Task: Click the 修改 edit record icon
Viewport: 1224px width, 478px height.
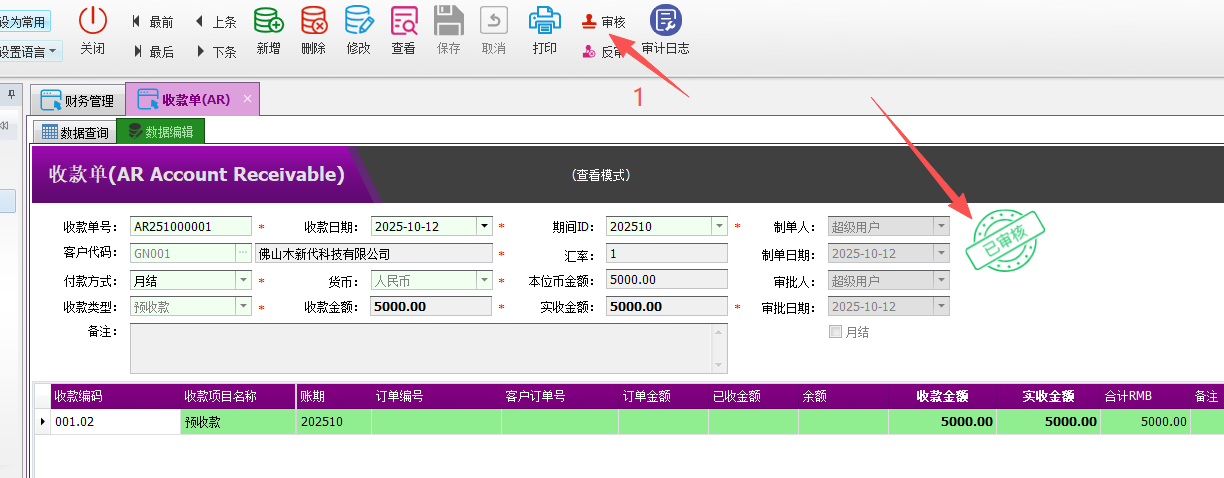Action: tap(358, 20)
